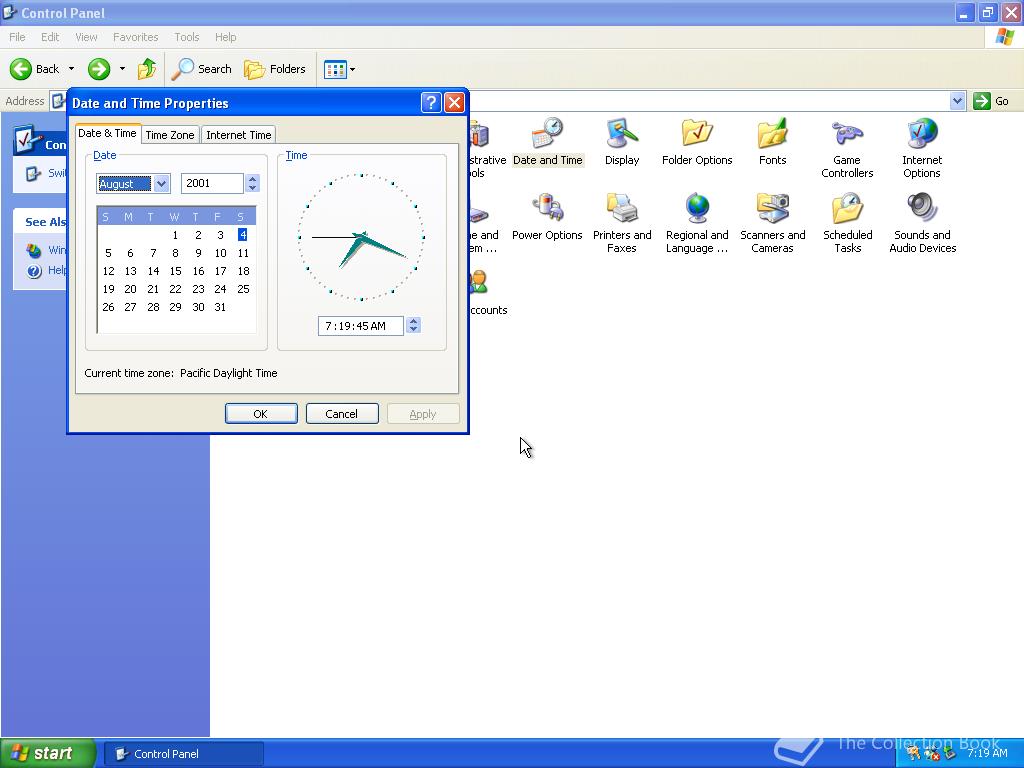Open Scanners and Cameras icon
This screenshot has height=768, width=1024.
click(x=772, y=224)
